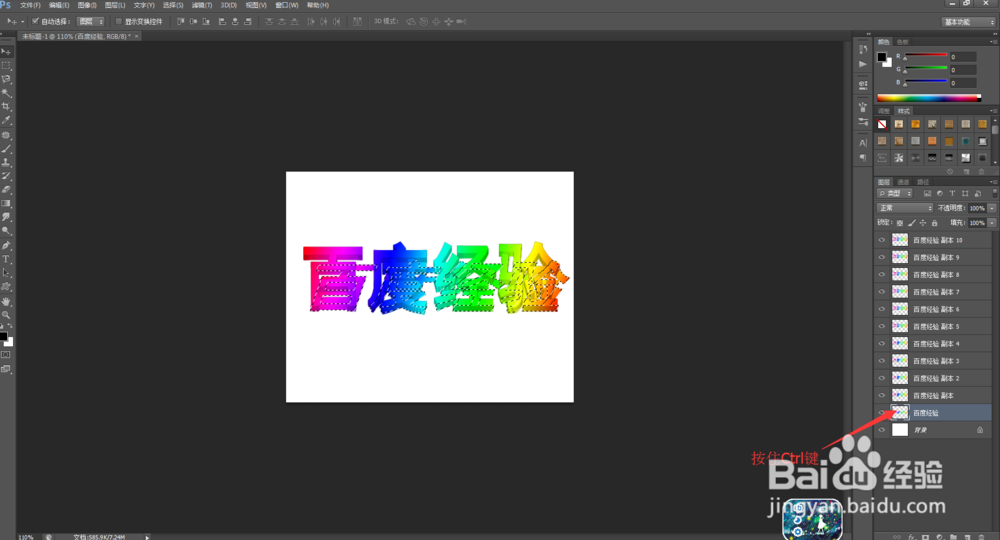This screenshot has width=1000, height=540.
Task: Select the Magic Wand tool
Action: coord(6,93)
